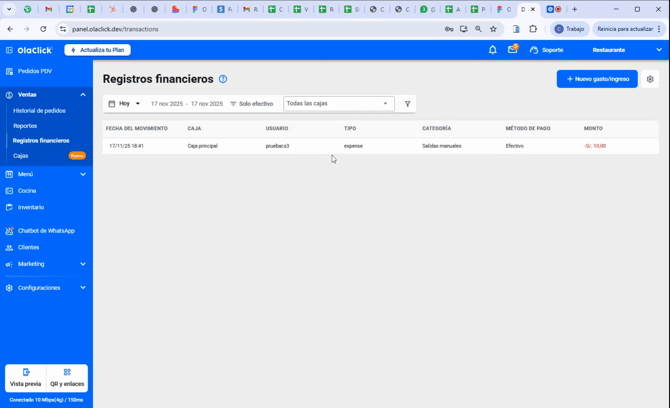Click the Nuevo gasto/ingreso button

coord(597,79)
